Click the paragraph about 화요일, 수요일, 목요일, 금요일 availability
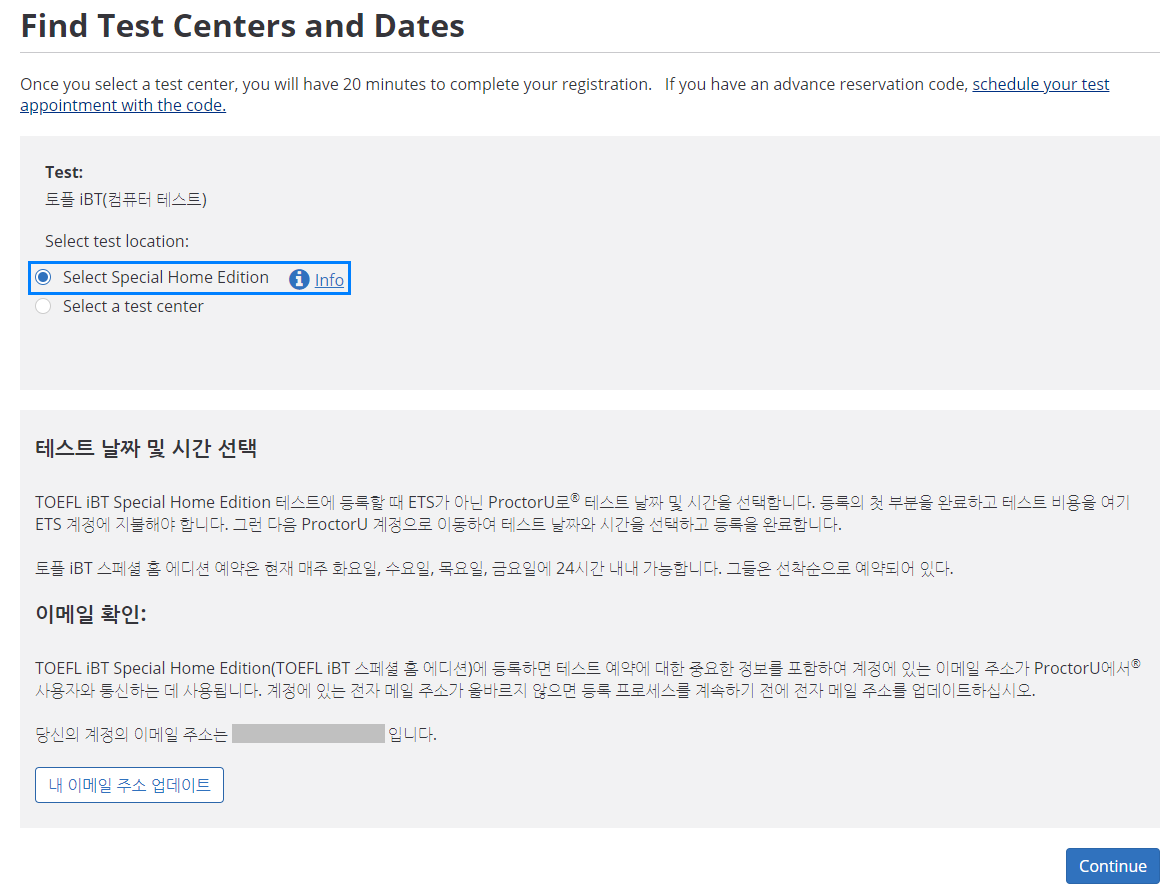This screenshot has height=889, width=1172. pos(494,568)
